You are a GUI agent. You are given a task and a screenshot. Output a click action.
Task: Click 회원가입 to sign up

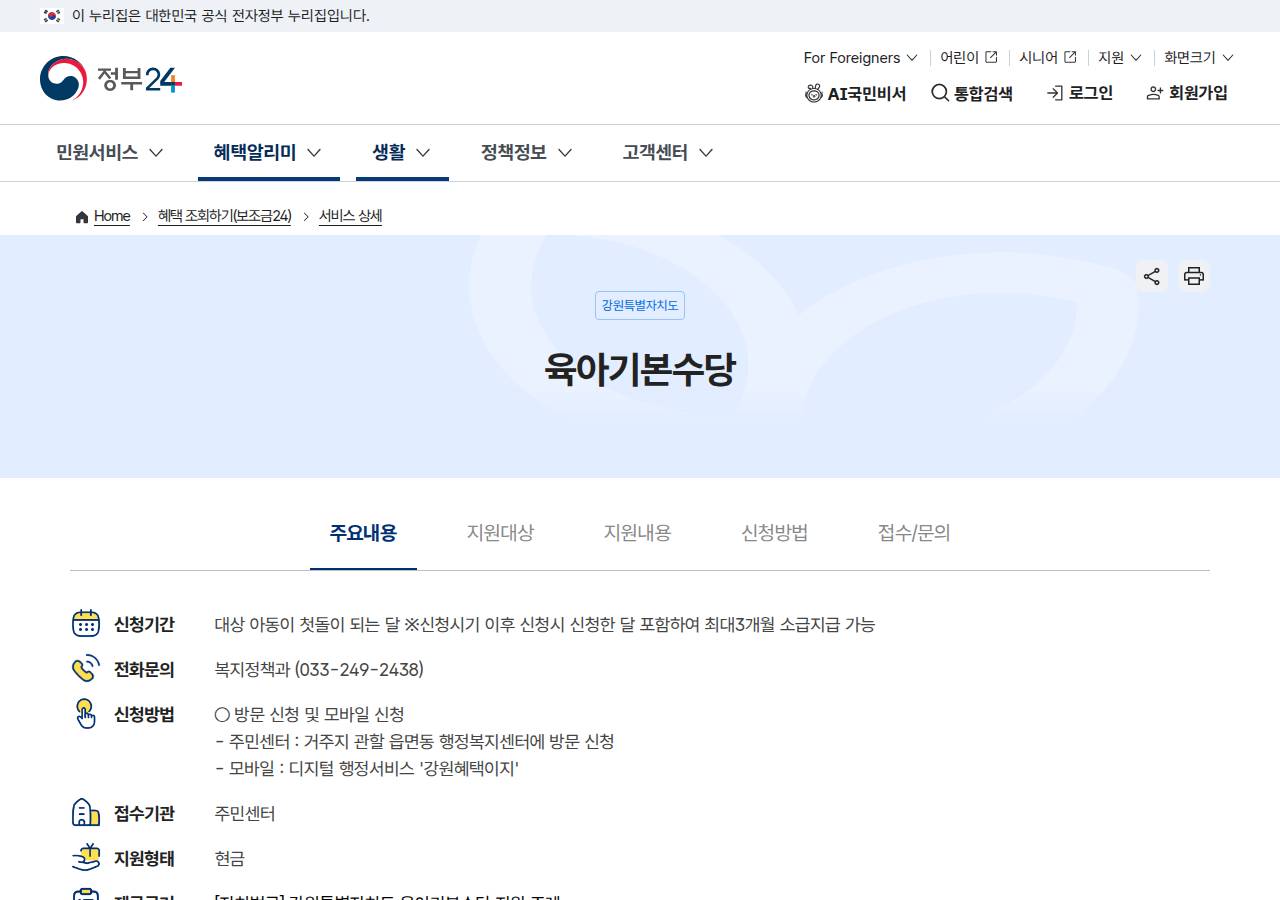[x=1187, y=93]
